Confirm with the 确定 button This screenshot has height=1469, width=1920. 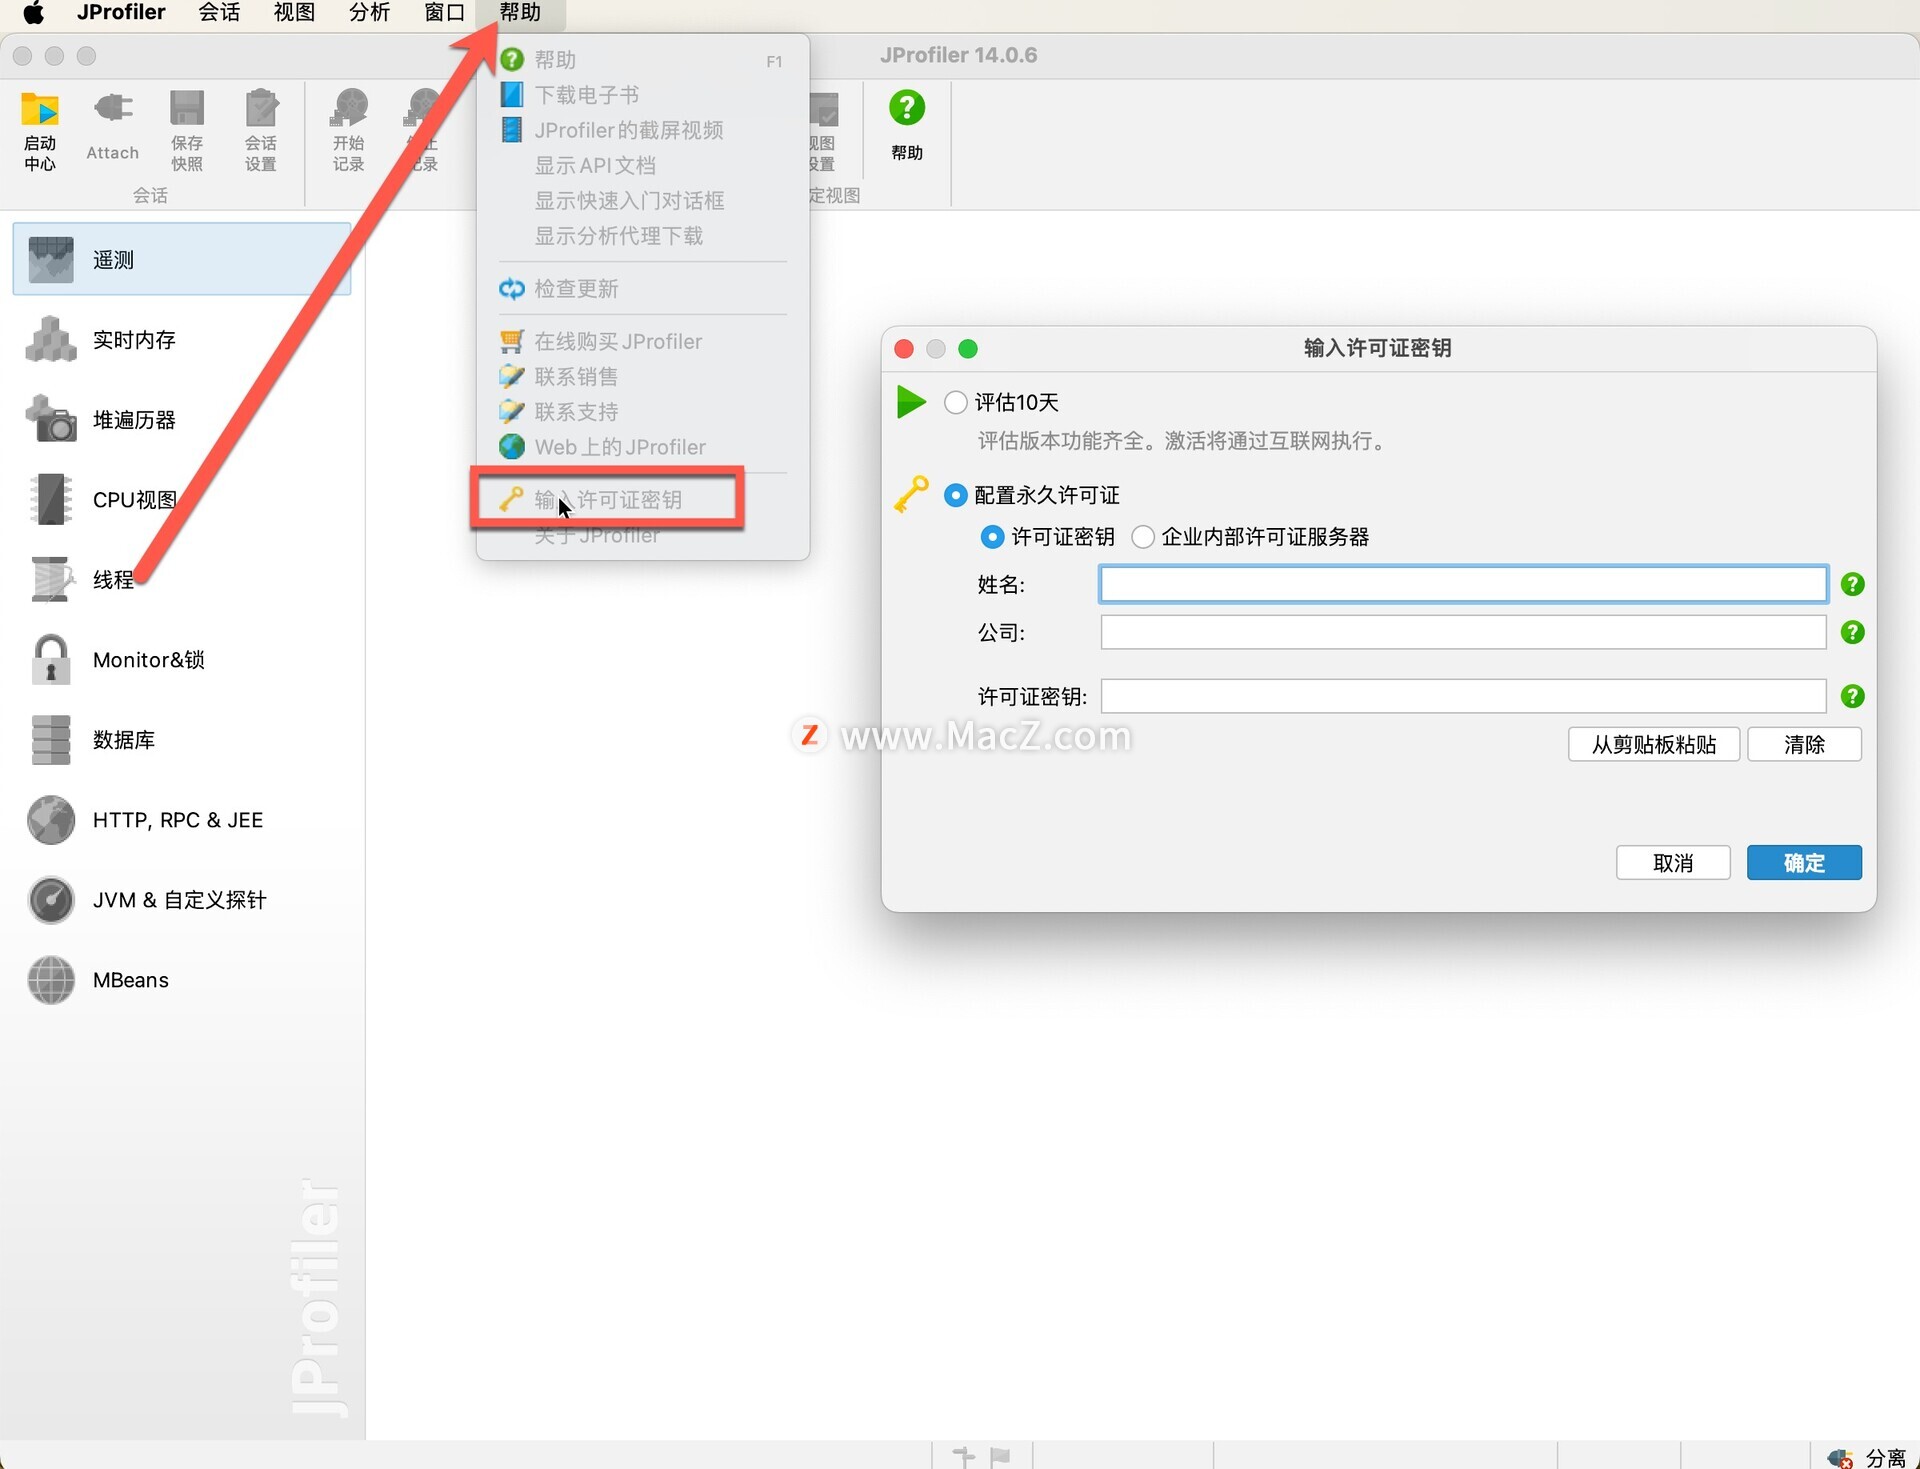[x=1804, y=863]
